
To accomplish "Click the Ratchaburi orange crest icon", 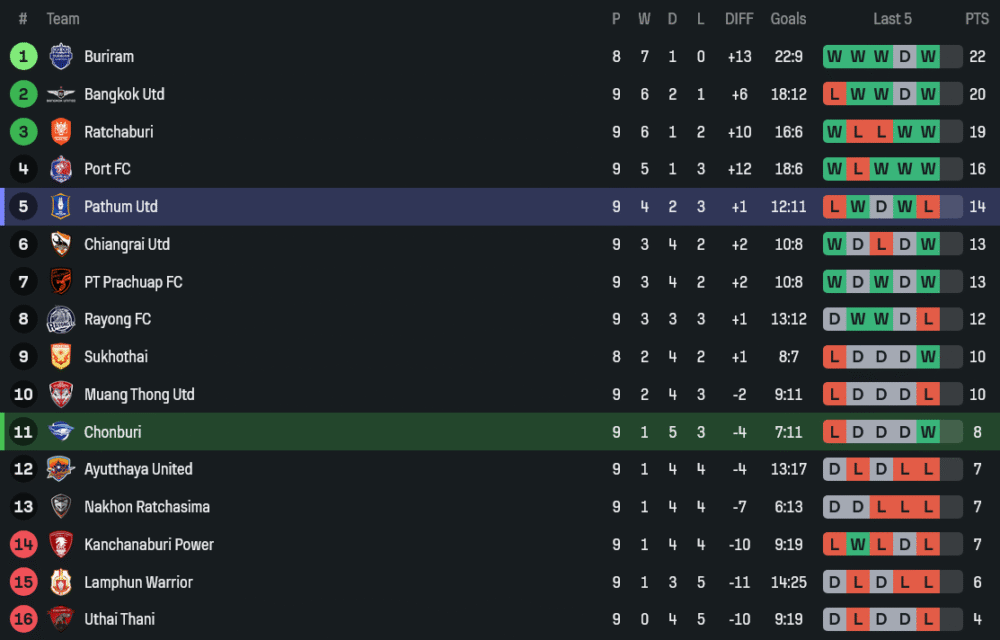I will [x=61, y=132].
